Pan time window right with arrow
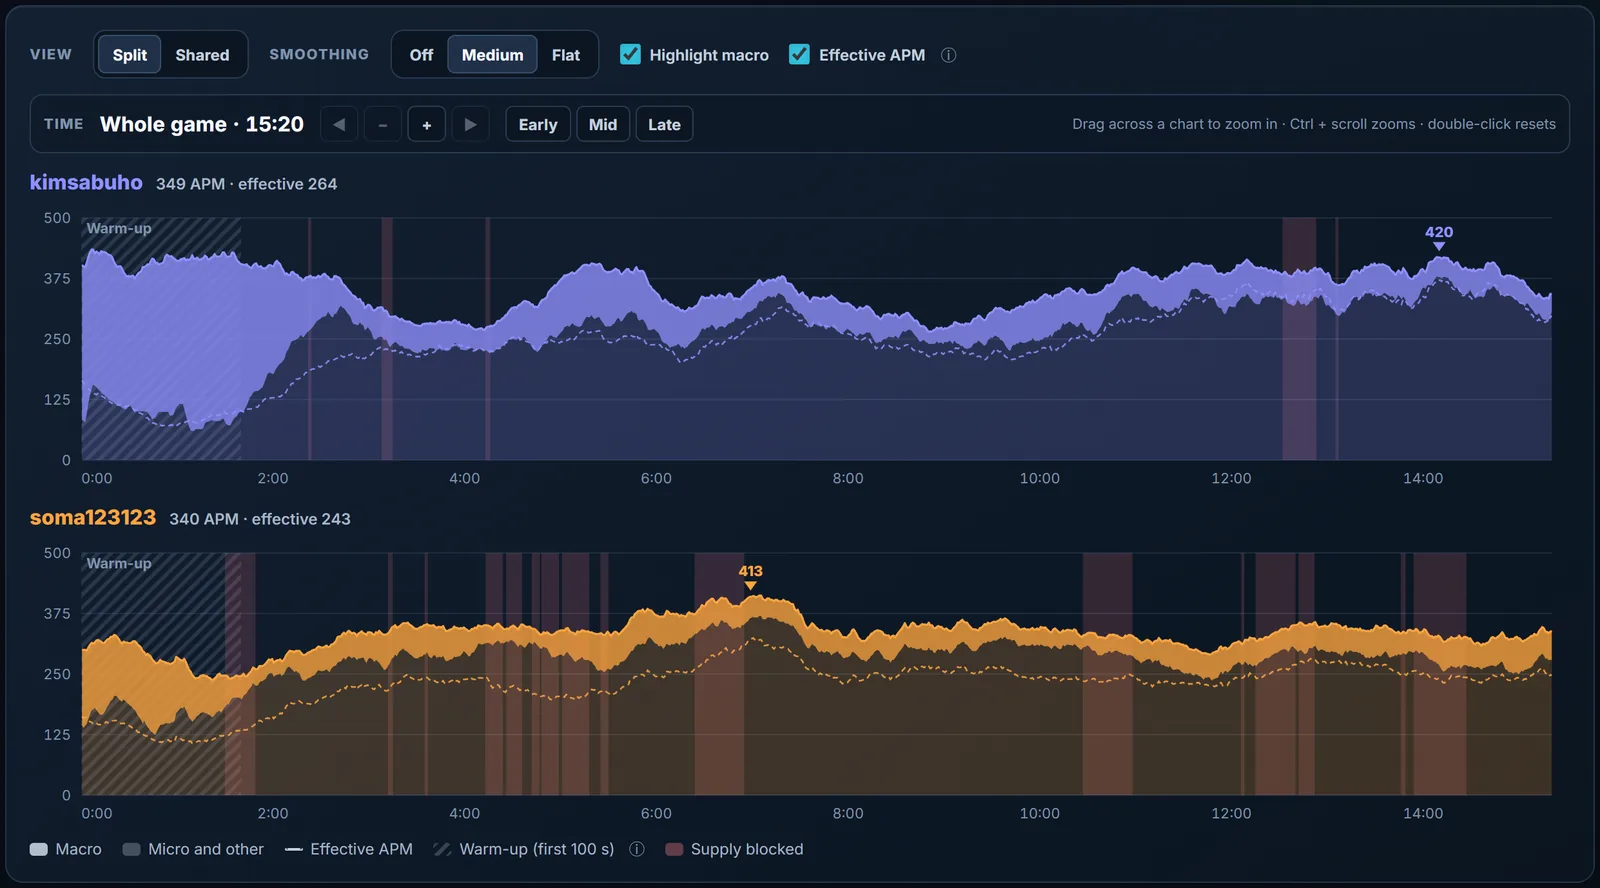Screen dimensions: 1600x888 470,124
